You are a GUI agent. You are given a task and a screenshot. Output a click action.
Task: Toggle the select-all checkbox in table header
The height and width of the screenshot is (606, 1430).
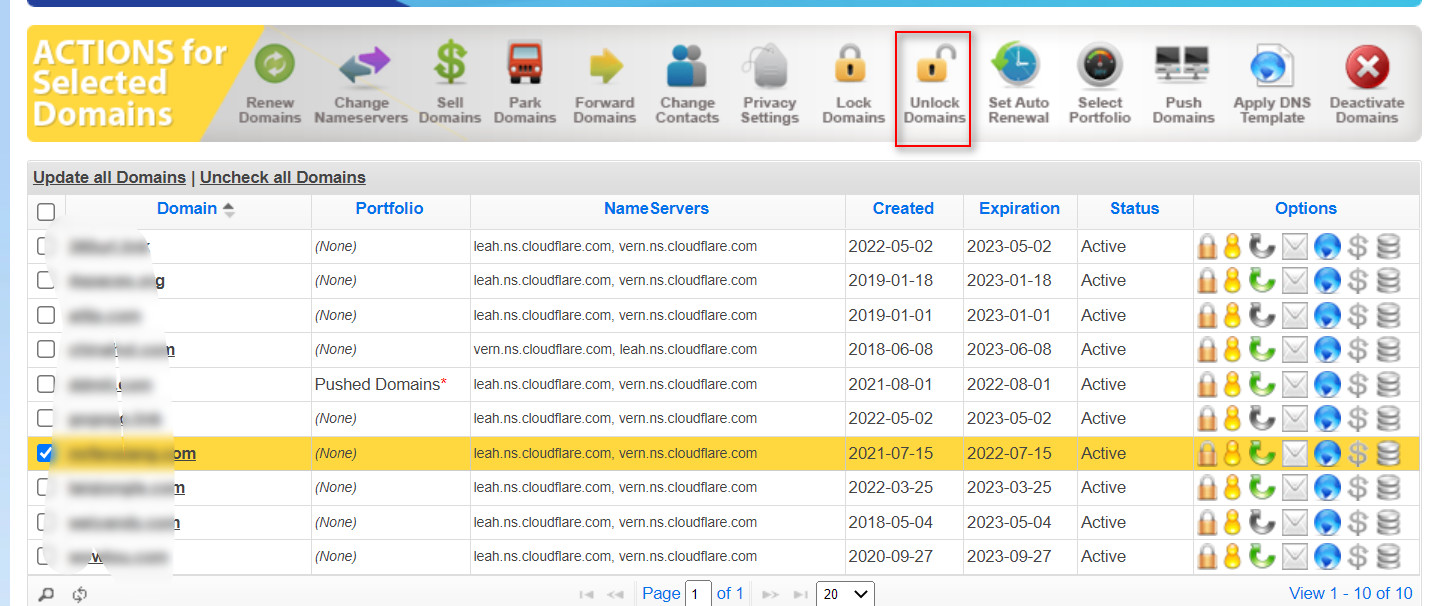tap(46, 212)
